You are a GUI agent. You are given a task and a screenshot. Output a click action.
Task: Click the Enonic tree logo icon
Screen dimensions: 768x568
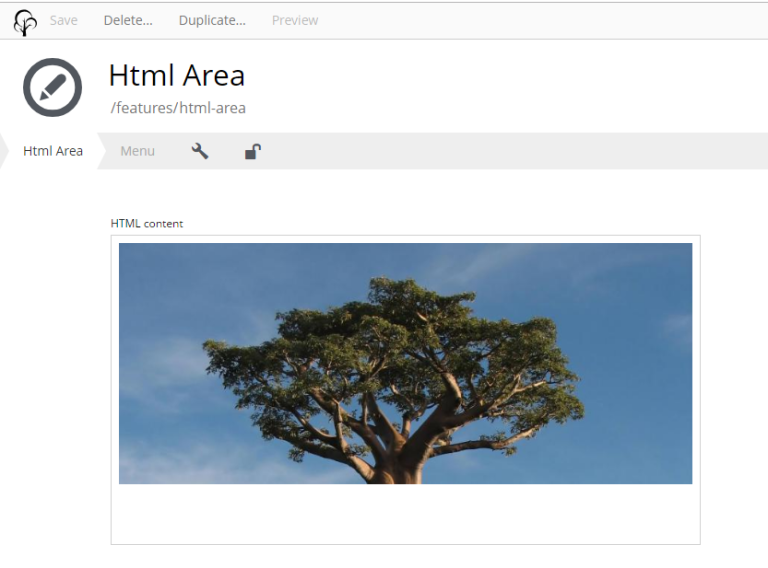[x=25, y=21]
